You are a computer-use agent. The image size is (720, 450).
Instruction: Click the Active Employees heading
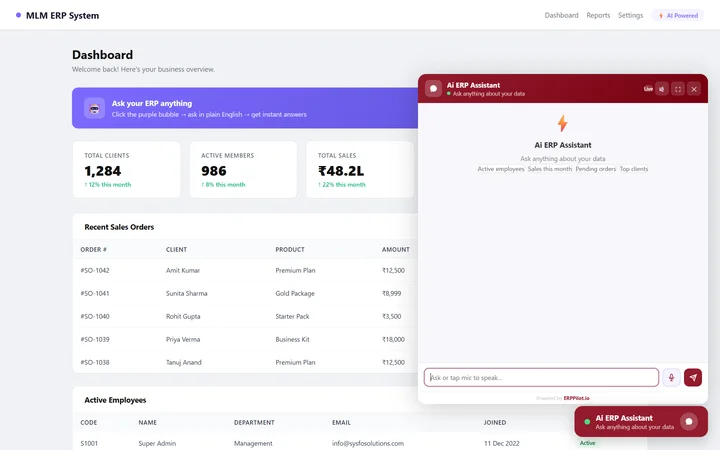pos(115,400)
